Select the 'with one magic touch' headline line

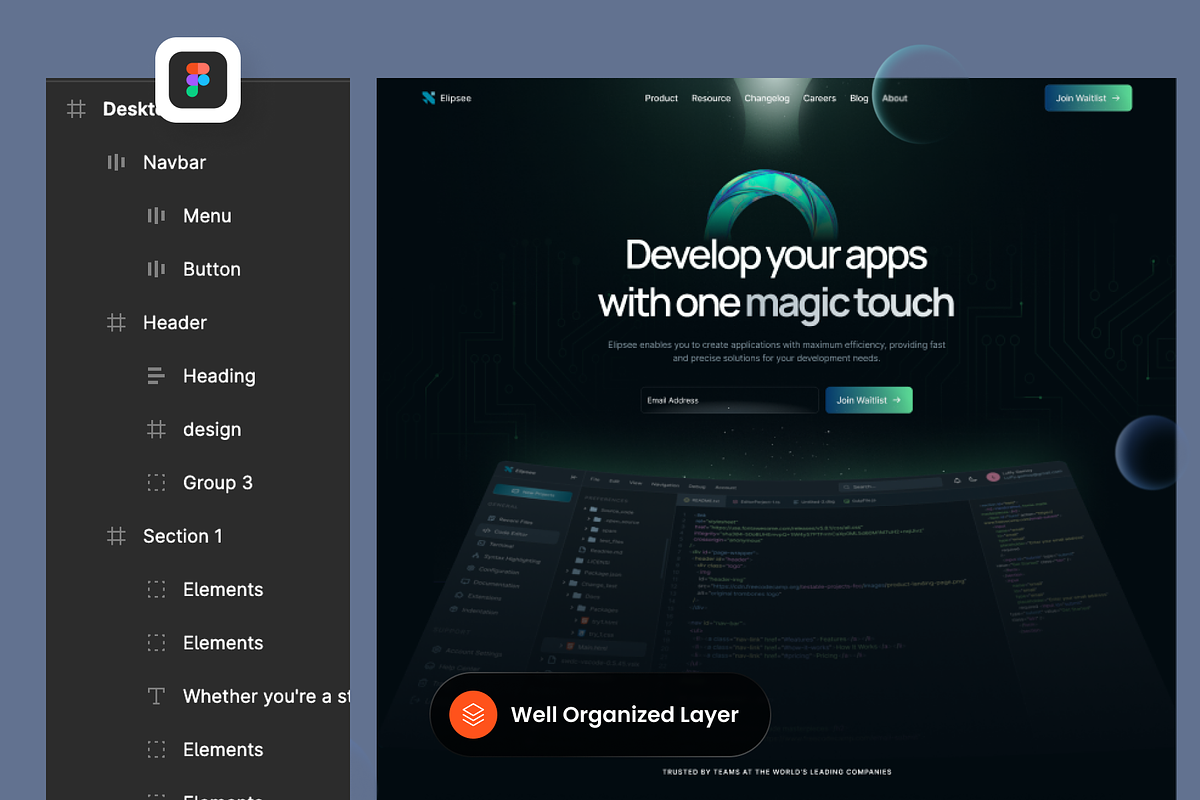776,302
